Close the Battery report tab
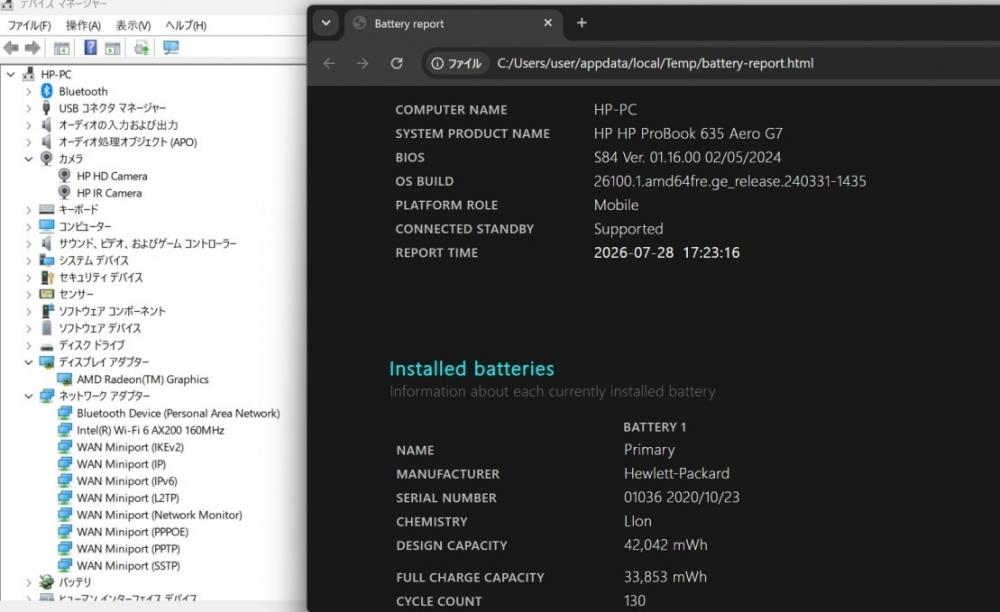Image resolution: width=1000 pixels, height=612 pixels. (548, 23)
